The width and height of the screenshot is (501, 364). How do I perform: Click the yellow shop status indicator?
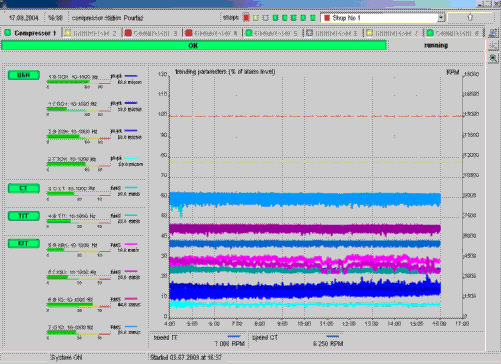point(255,18)
